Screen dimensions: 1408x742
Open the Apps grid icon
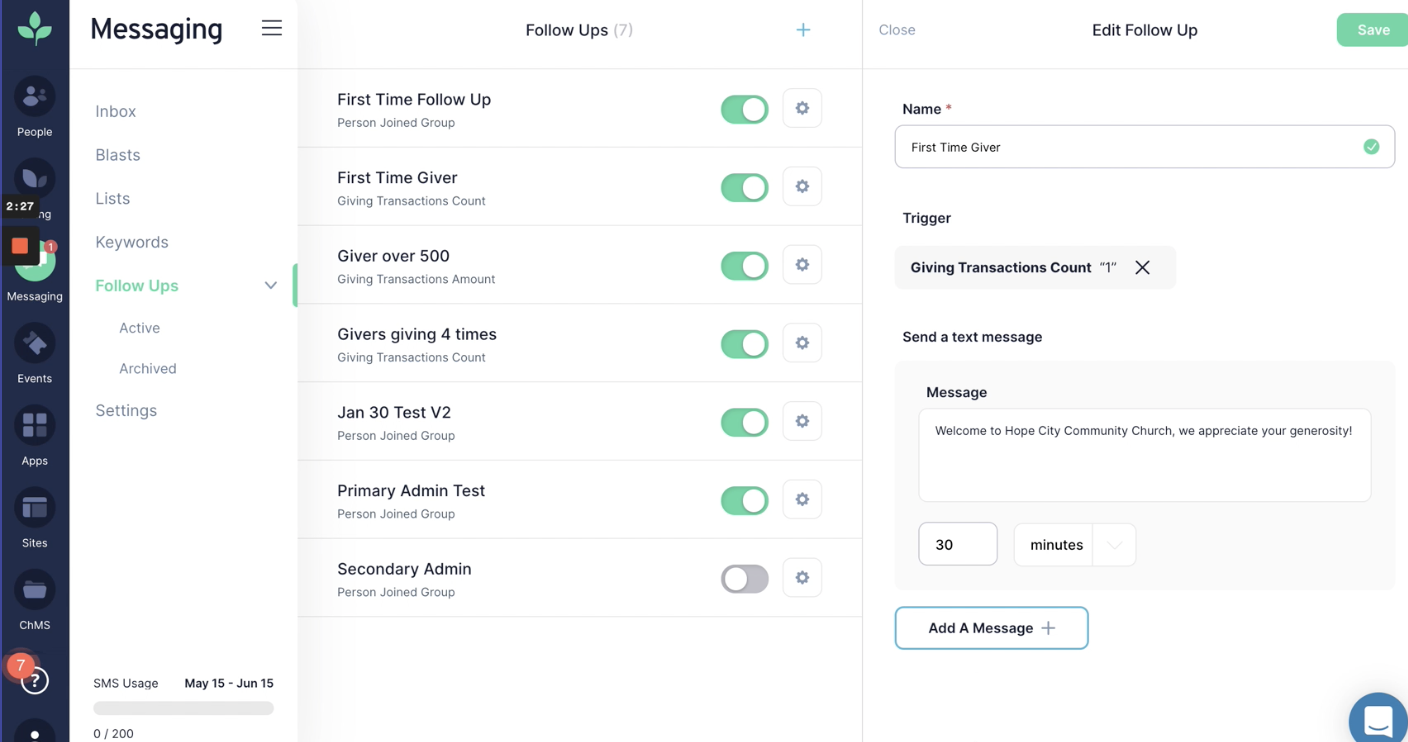(34, 426)
